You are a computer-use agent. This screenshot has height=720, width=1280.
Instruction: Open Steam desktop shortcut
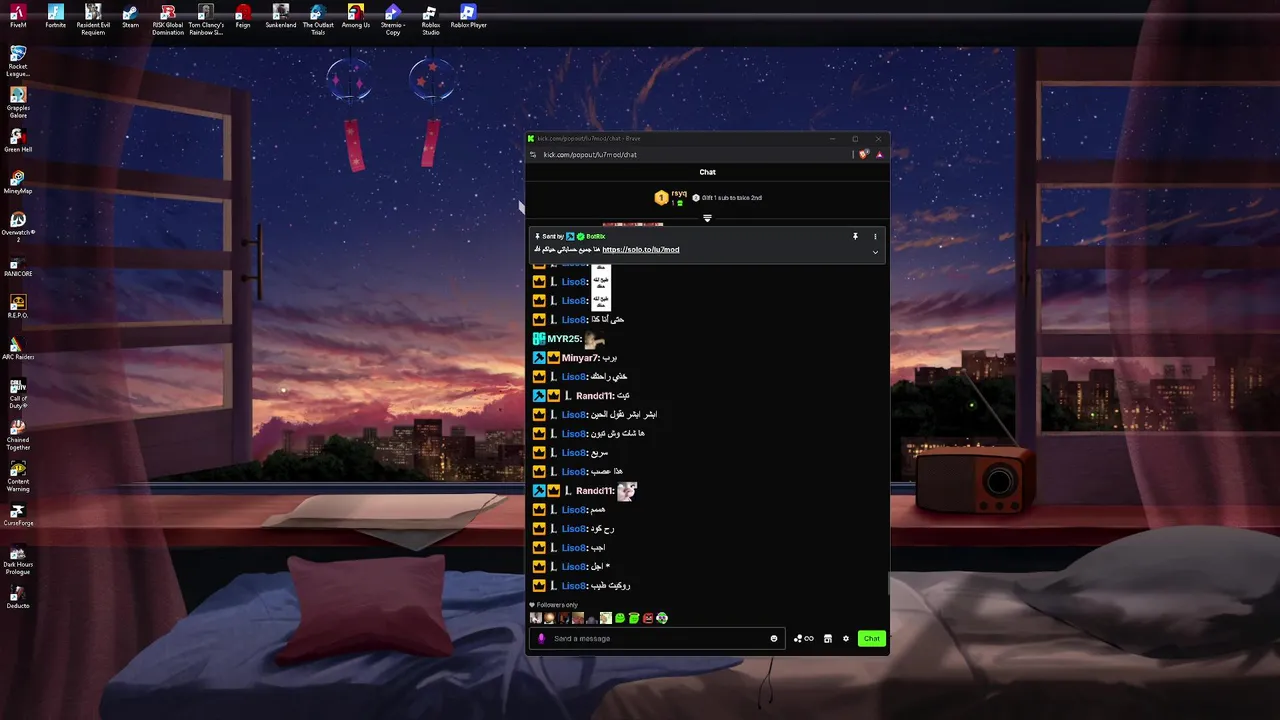[x=131, y=16]
